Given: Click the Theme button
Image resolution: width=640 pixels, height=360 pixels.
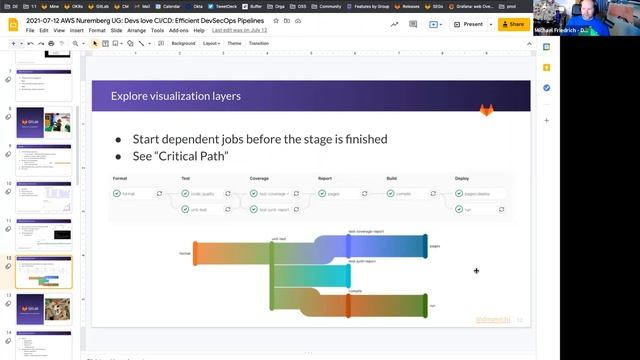Looking at the screenshot, I should 234,43.
